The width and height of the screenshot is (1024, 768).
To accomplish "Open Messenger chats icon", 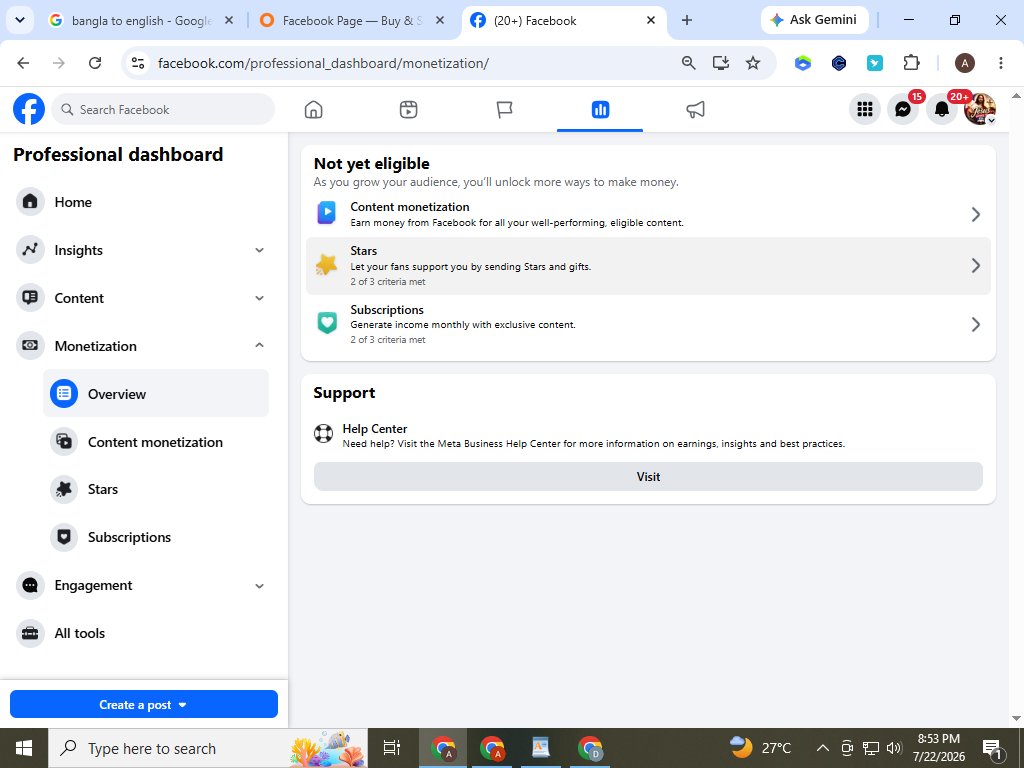I will coord(903,109).
